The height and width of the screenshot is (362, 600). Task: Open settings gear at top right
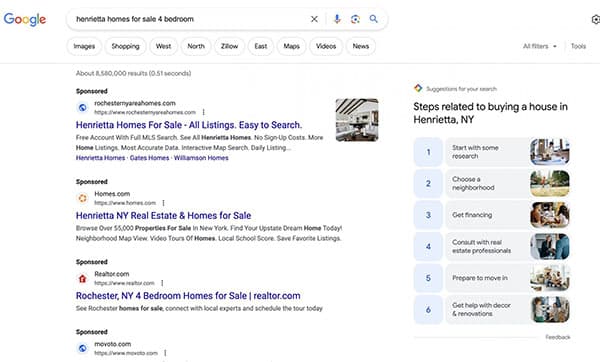point(595,19)
